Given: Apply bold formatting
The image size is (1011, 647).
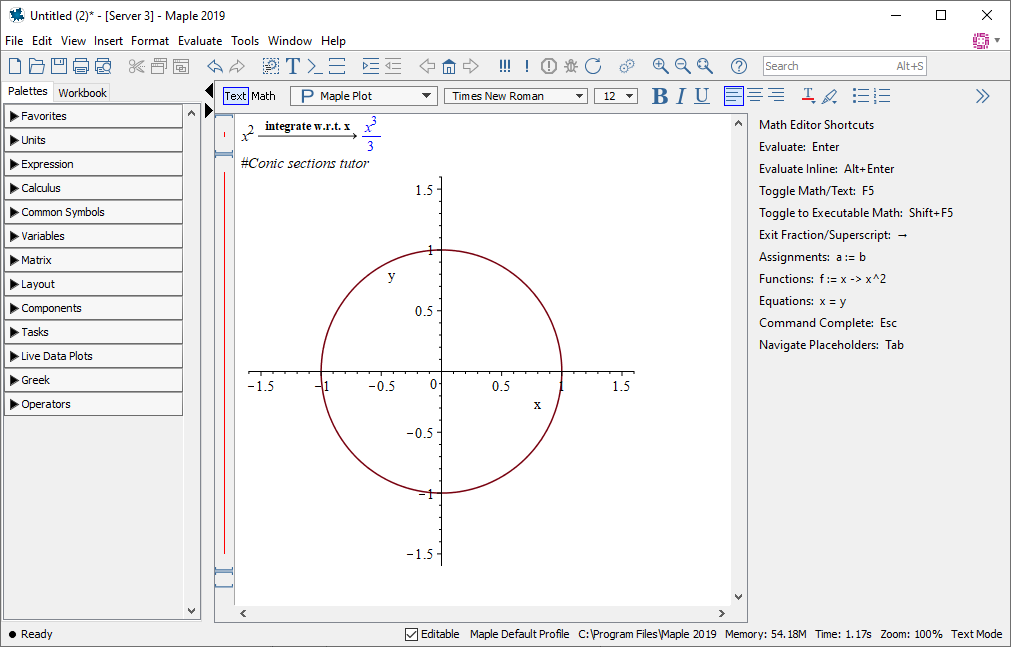Looking at the screenshot, I should tap(660, 96).
